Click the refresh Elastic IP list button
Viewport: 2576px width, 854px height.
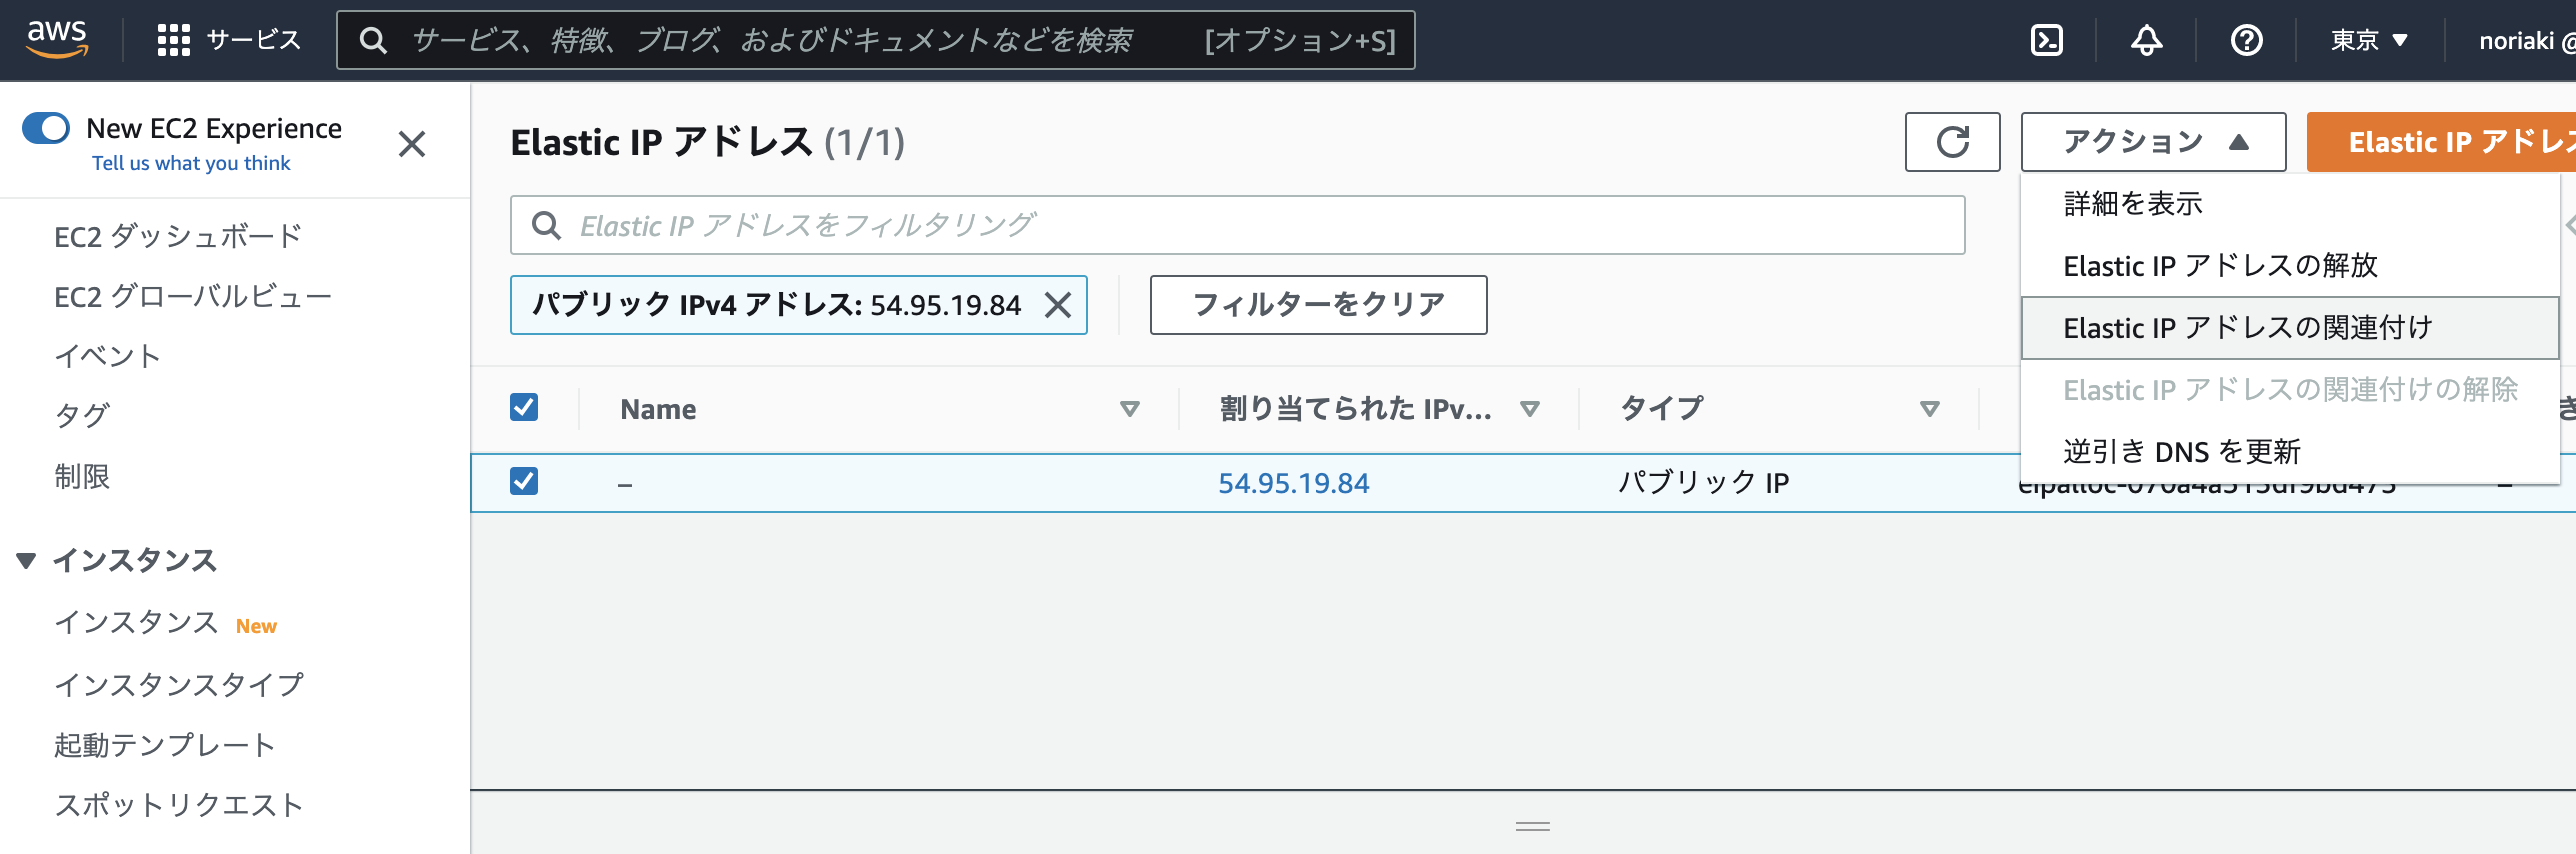tap(1952, 142)
